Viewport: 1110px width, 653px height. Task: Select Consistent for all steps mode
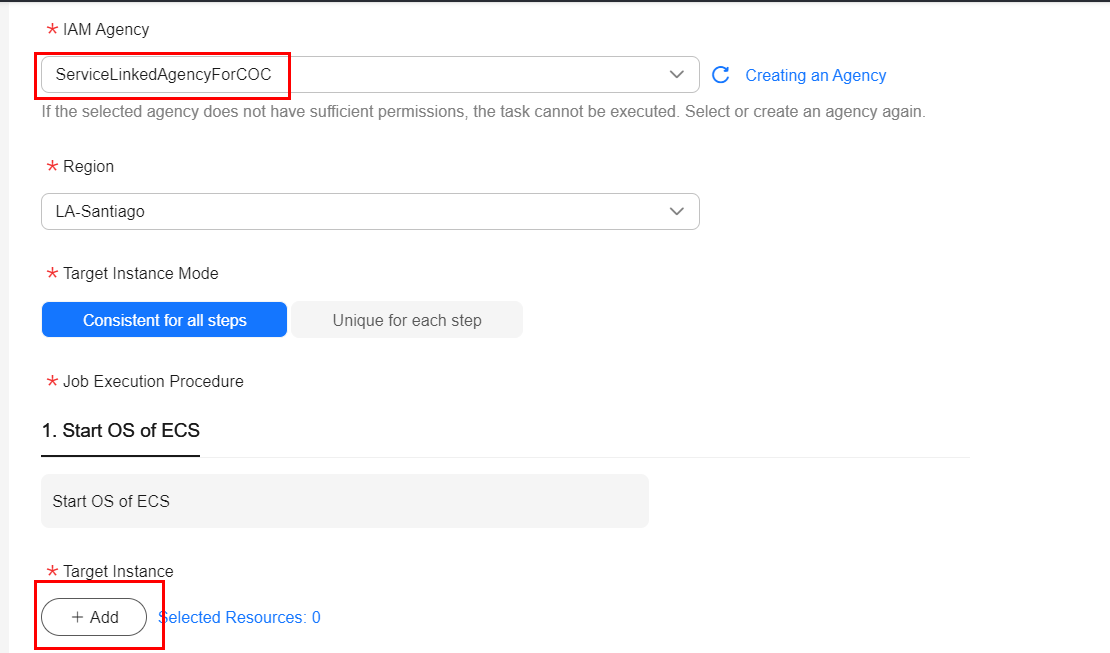pyautogui.click(x=164, y=320)
